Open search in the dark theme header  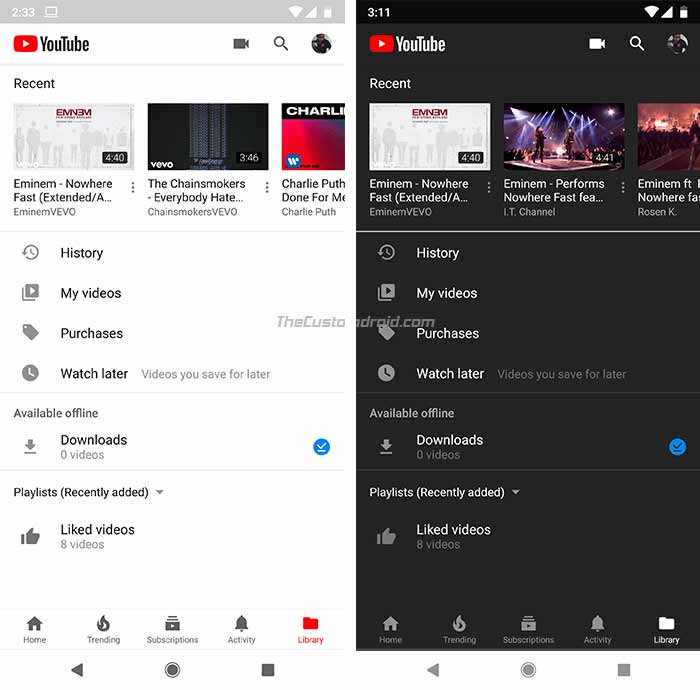click(637, 44)
